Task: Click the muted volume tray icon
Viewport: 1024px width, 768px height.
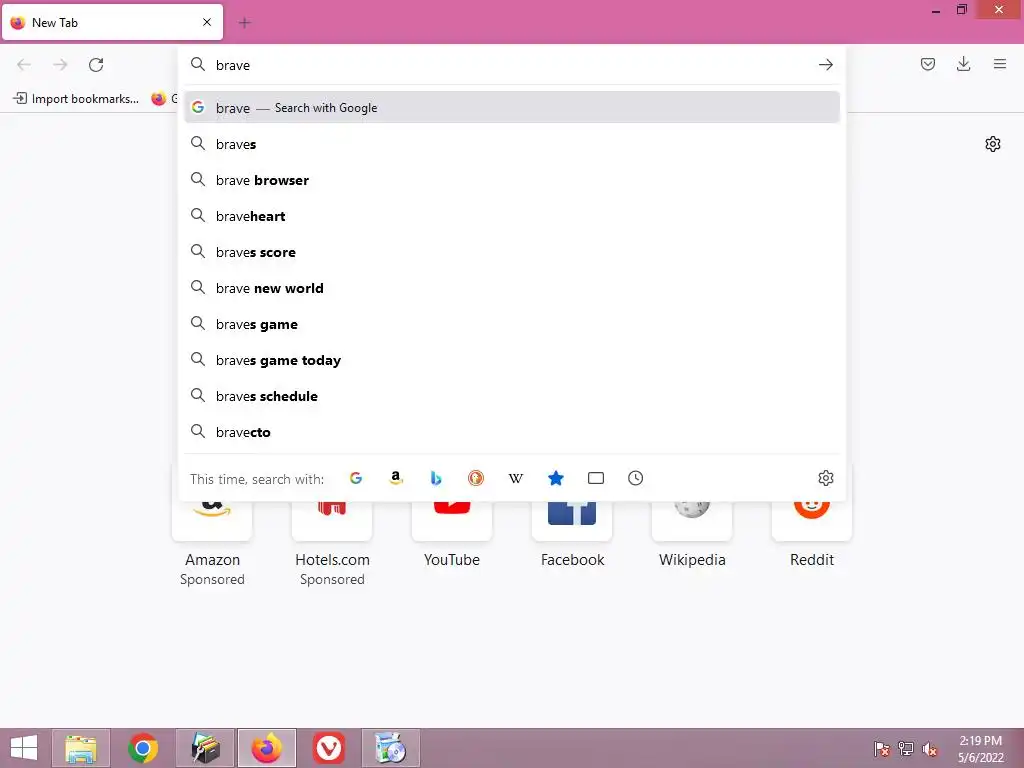Action: 929,748
